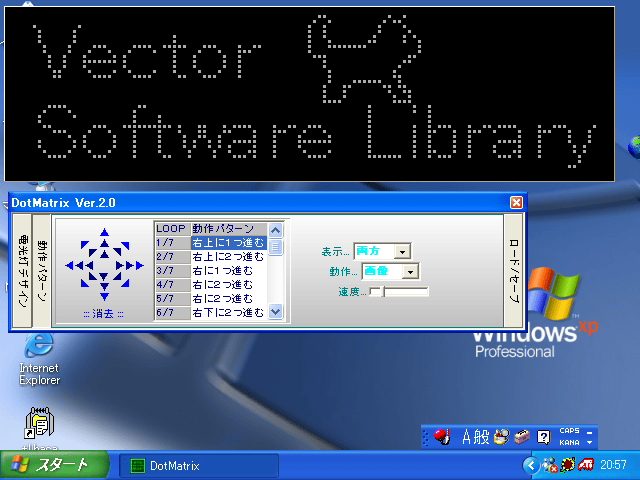The width and height of the screenshot is (640, 480).
Task: Select row 6/7 右下に2つ進む
Action: 211,312
